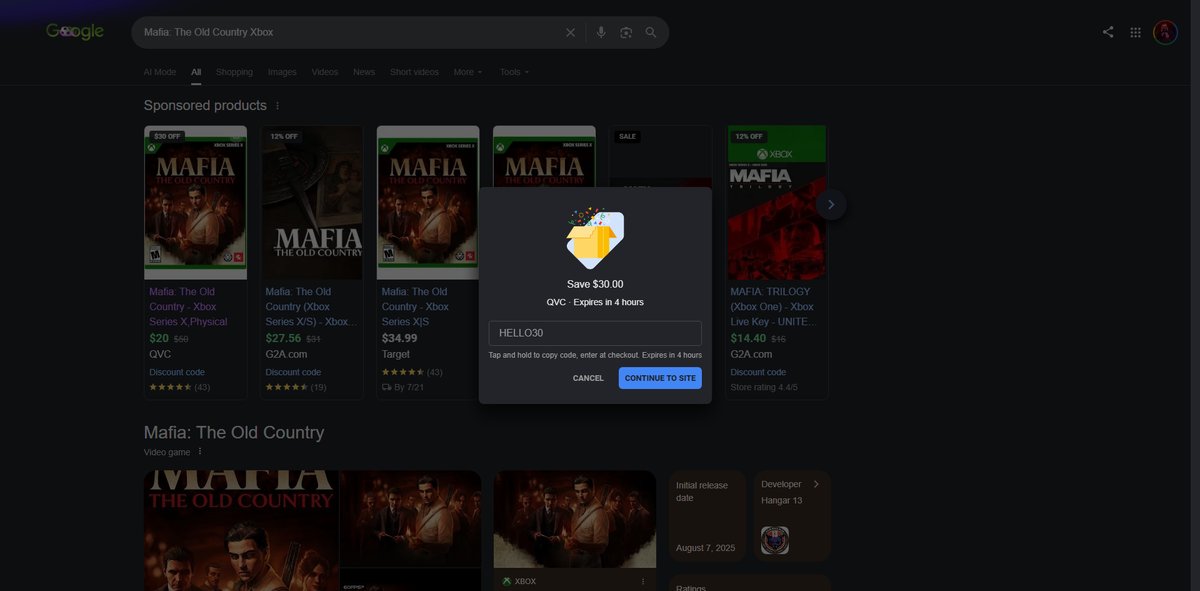
Task: Click Discount code under Mafia Trilogy listing
Action: 758,372
